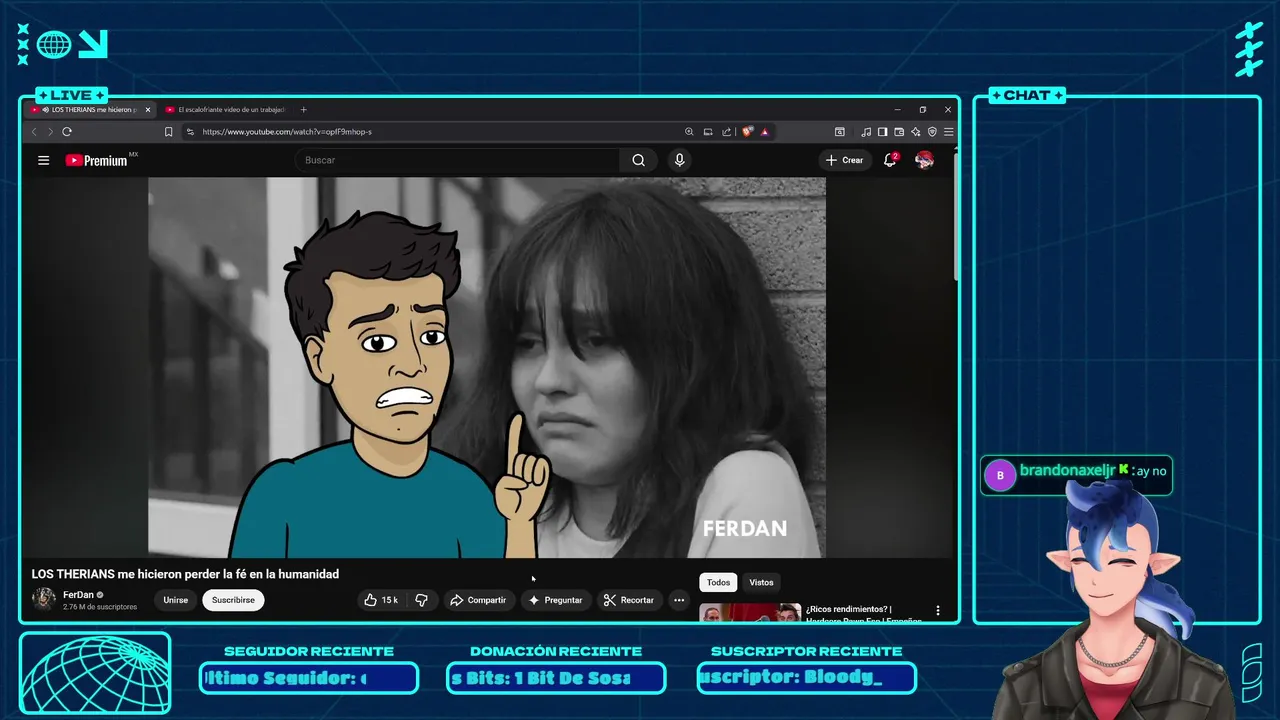Open Brave Shields lion icon

(x=747, y=131)
